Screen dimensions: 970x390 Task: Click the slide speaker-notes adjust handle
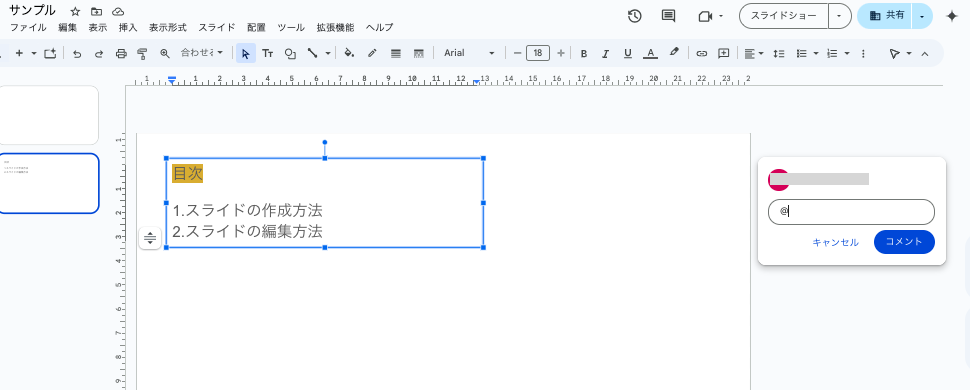coord(150,238)
